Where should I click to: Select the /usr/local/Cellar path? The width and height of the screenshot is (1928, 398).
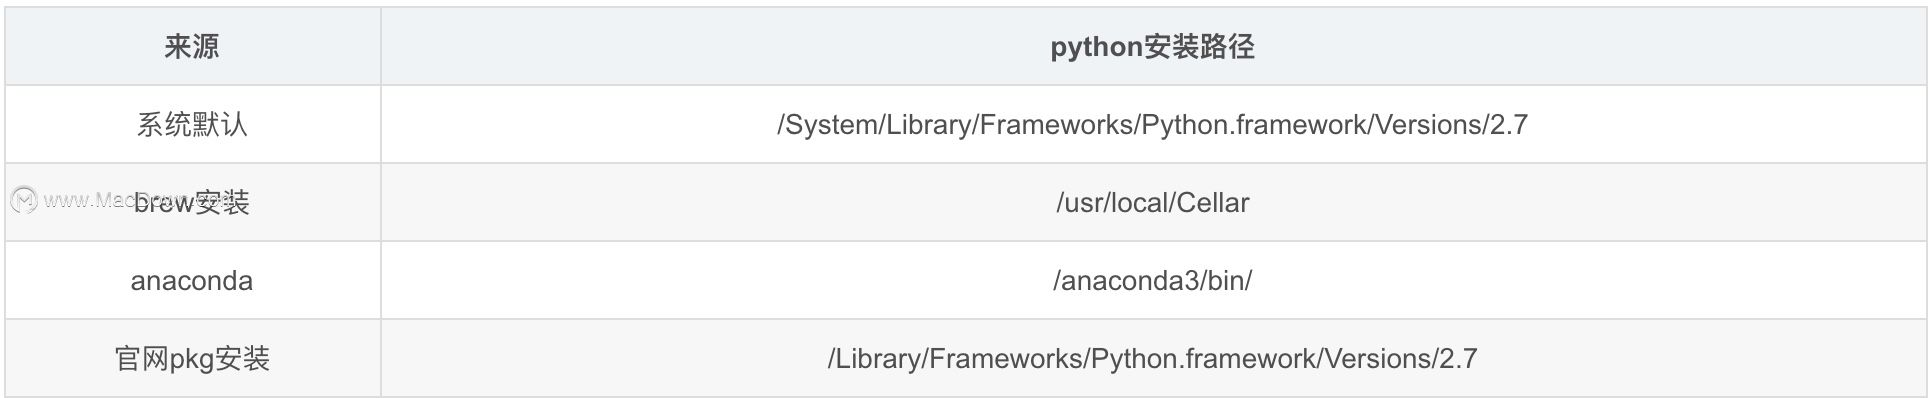click(x=1152, y=203)
